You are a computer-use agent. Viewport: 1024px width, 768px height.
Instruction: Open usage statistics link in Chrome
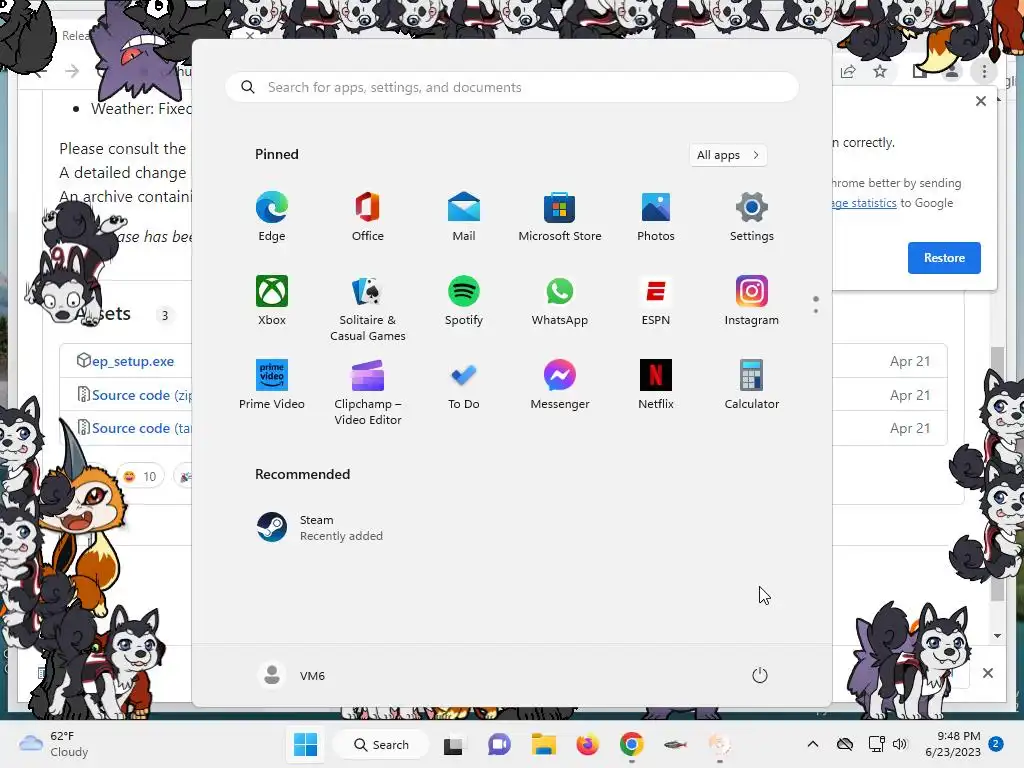pos(865,203)
